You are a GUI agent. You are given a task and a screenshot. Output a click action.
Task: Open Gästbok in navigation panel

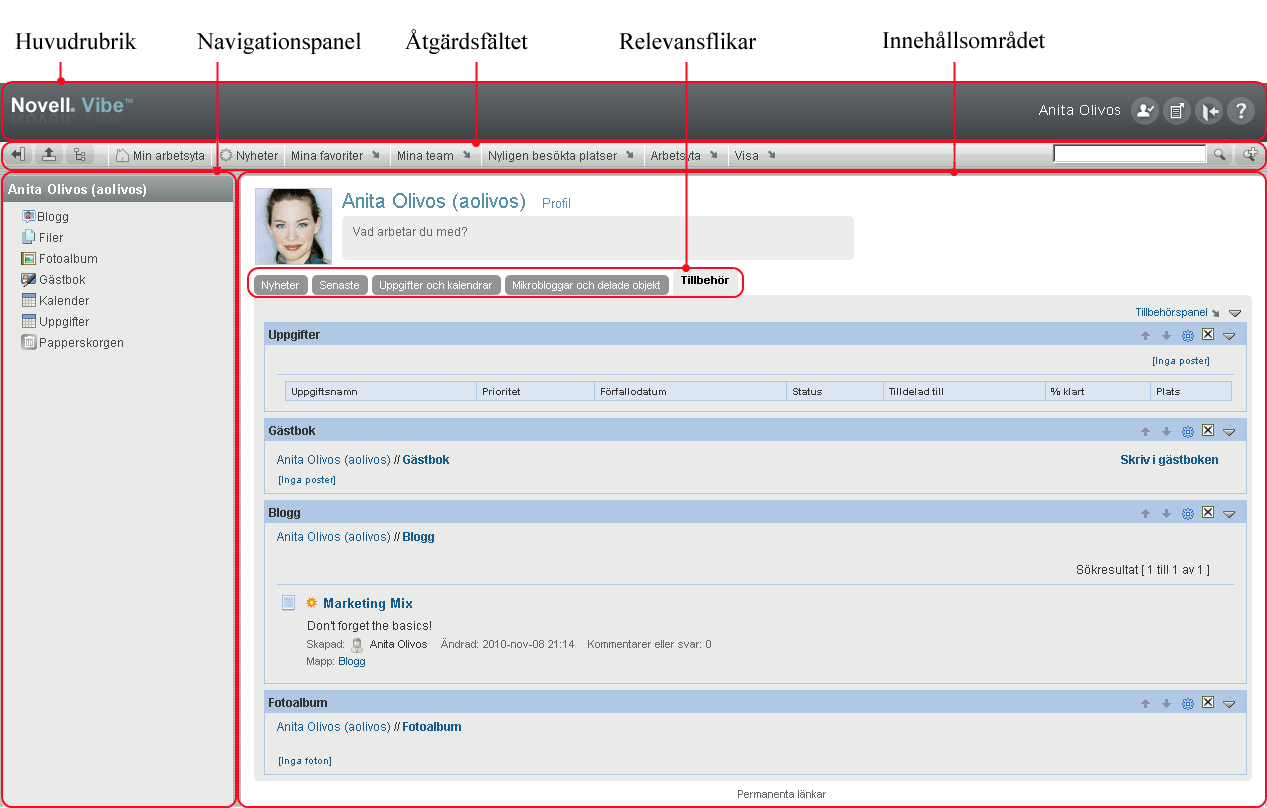coord(54,280)
